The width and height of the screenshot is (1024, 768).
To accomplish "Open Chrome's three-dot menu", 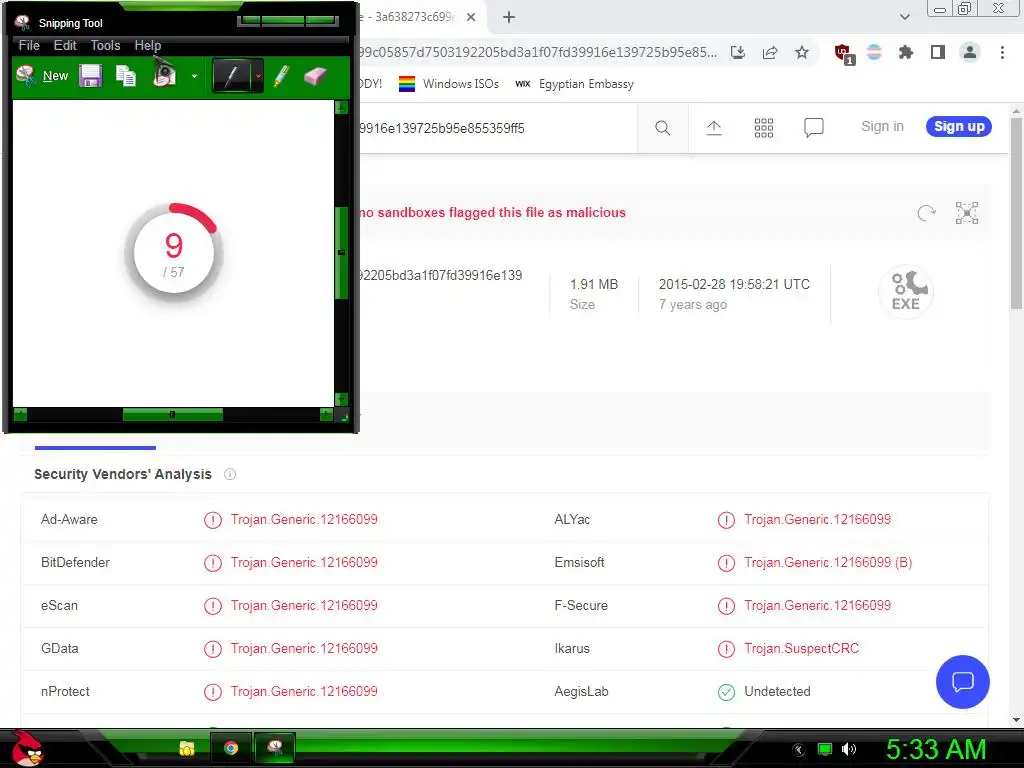I will point(1002,52).
